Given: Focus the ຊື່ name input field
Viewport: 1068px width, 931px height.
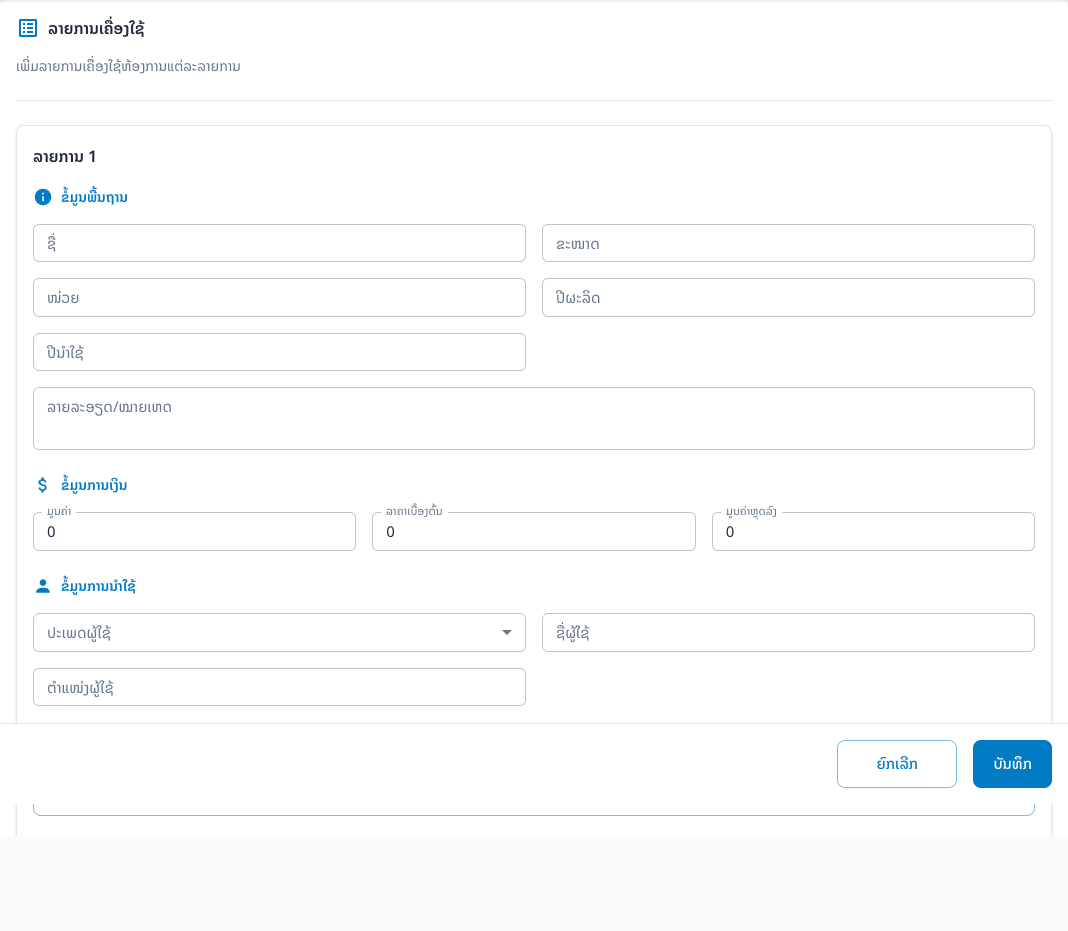Looking at the screenshot, I should [279, 243].
